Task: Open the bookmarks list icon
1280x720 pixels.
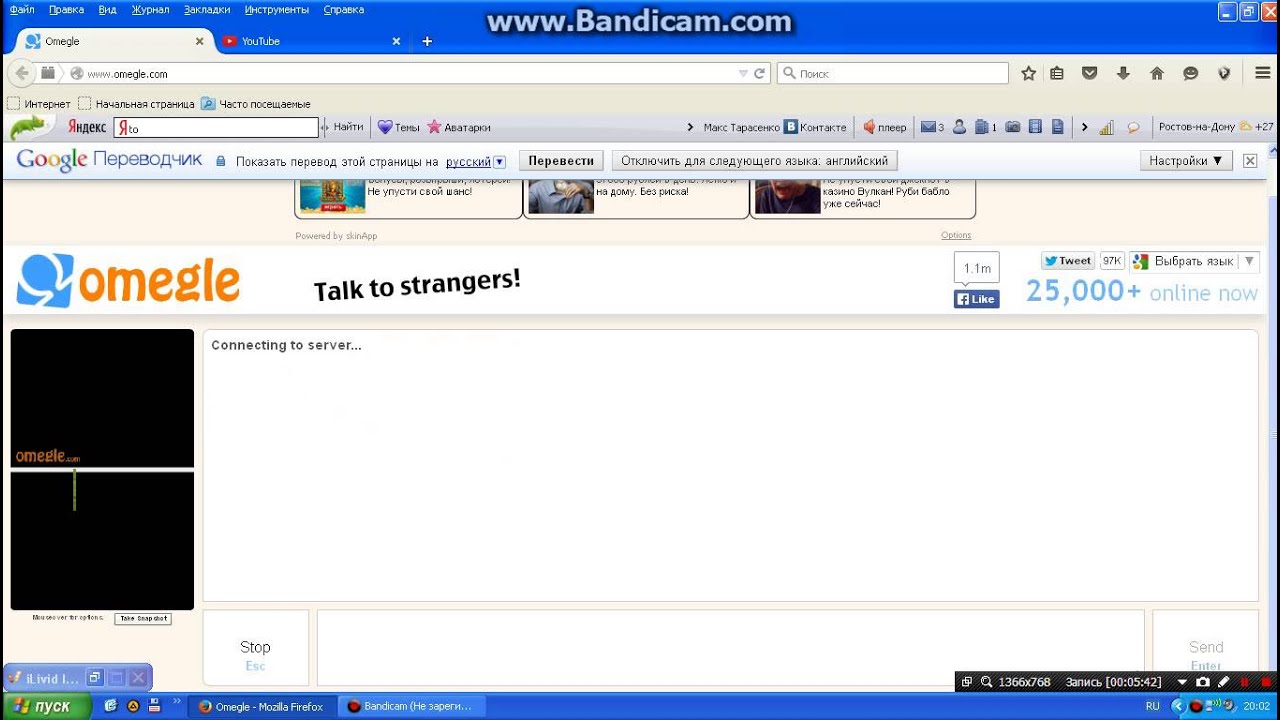Action: (x=1057, y=73)
